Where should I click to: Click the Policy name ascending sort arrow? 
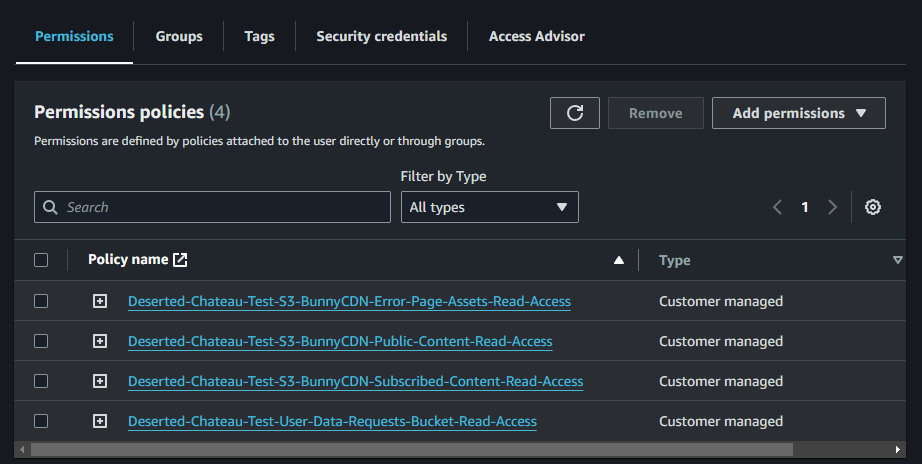618,260
